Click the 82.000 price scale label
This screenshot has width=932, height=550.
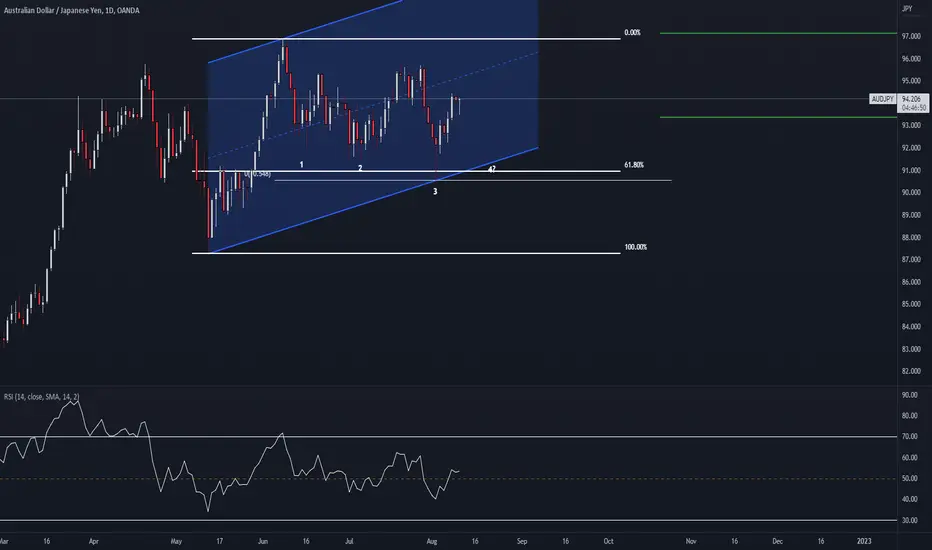[911, 372]
